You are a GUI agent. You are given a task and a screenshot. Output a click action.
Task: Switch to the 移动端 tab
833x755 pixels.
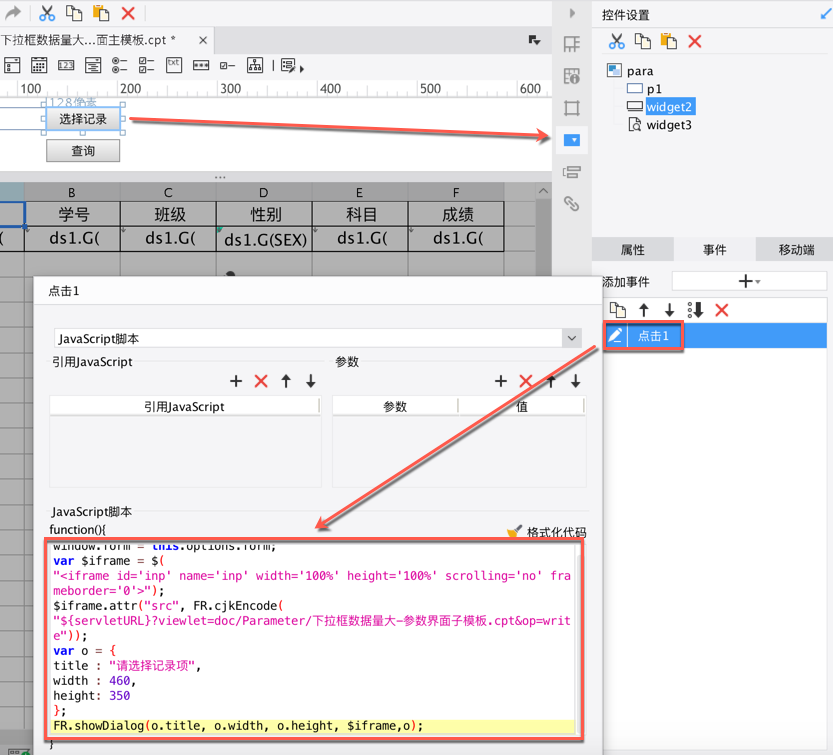(796, 250)
